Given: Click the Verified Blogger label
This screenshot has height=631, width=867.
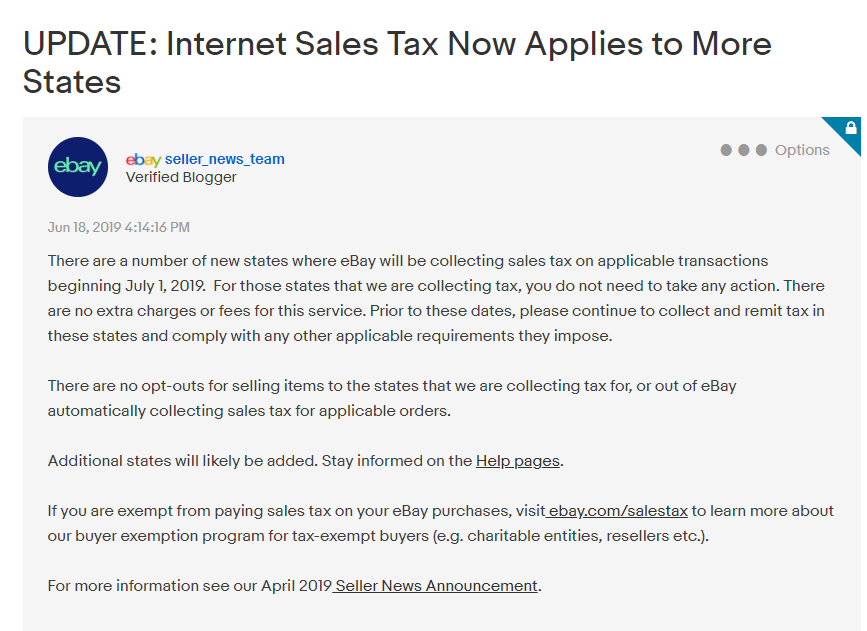Looking at the screenshot, I should click(181, 177).
